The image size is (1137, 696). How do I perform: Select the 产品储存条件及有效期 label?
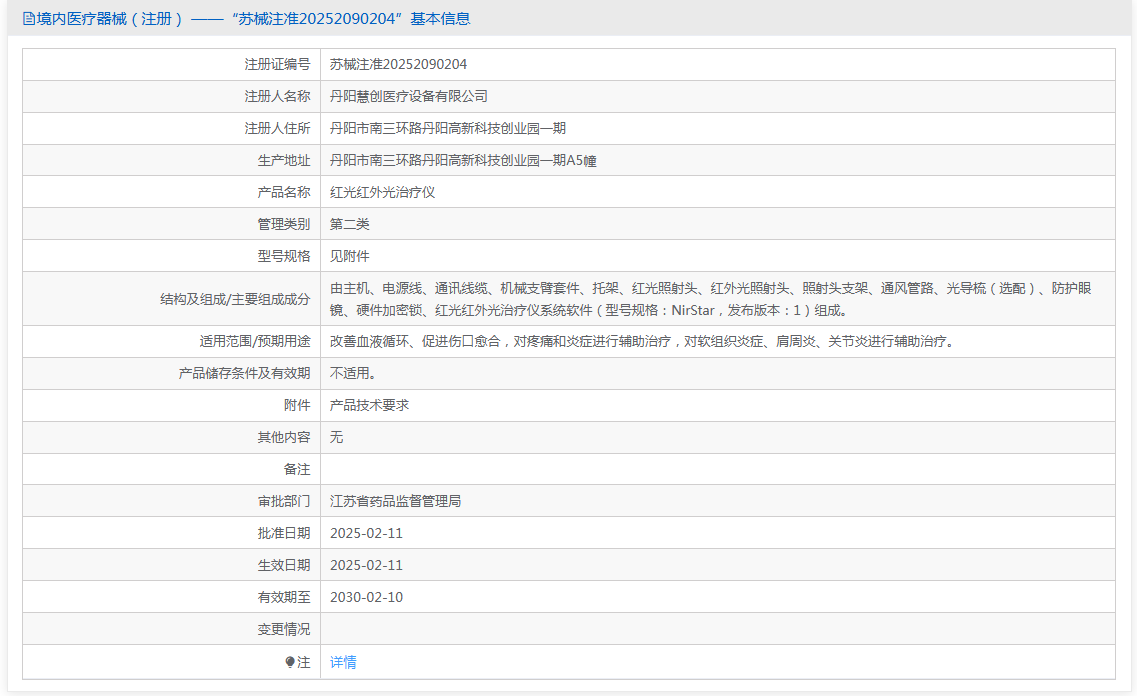(x=244, y=373)
